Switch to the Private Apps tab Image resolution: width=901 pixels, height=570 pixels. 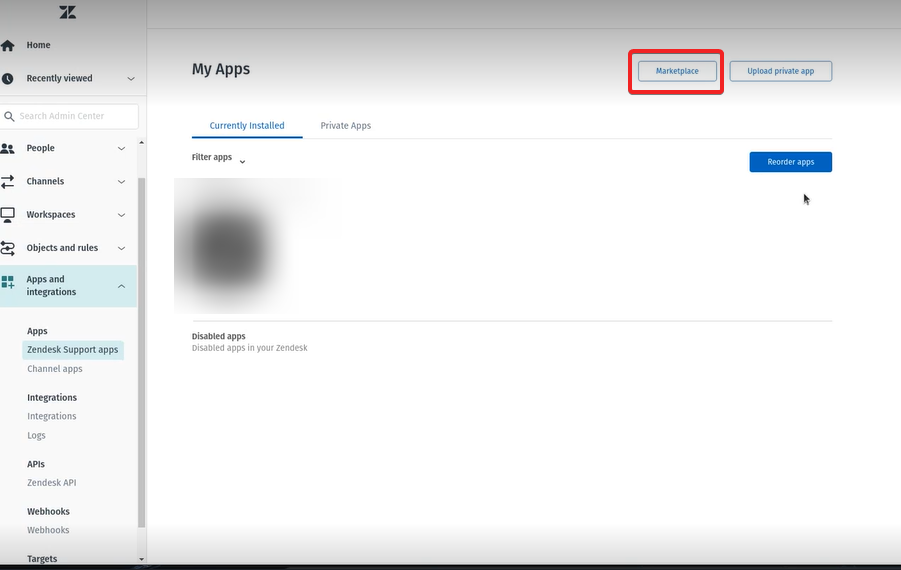tap(345, 126)
